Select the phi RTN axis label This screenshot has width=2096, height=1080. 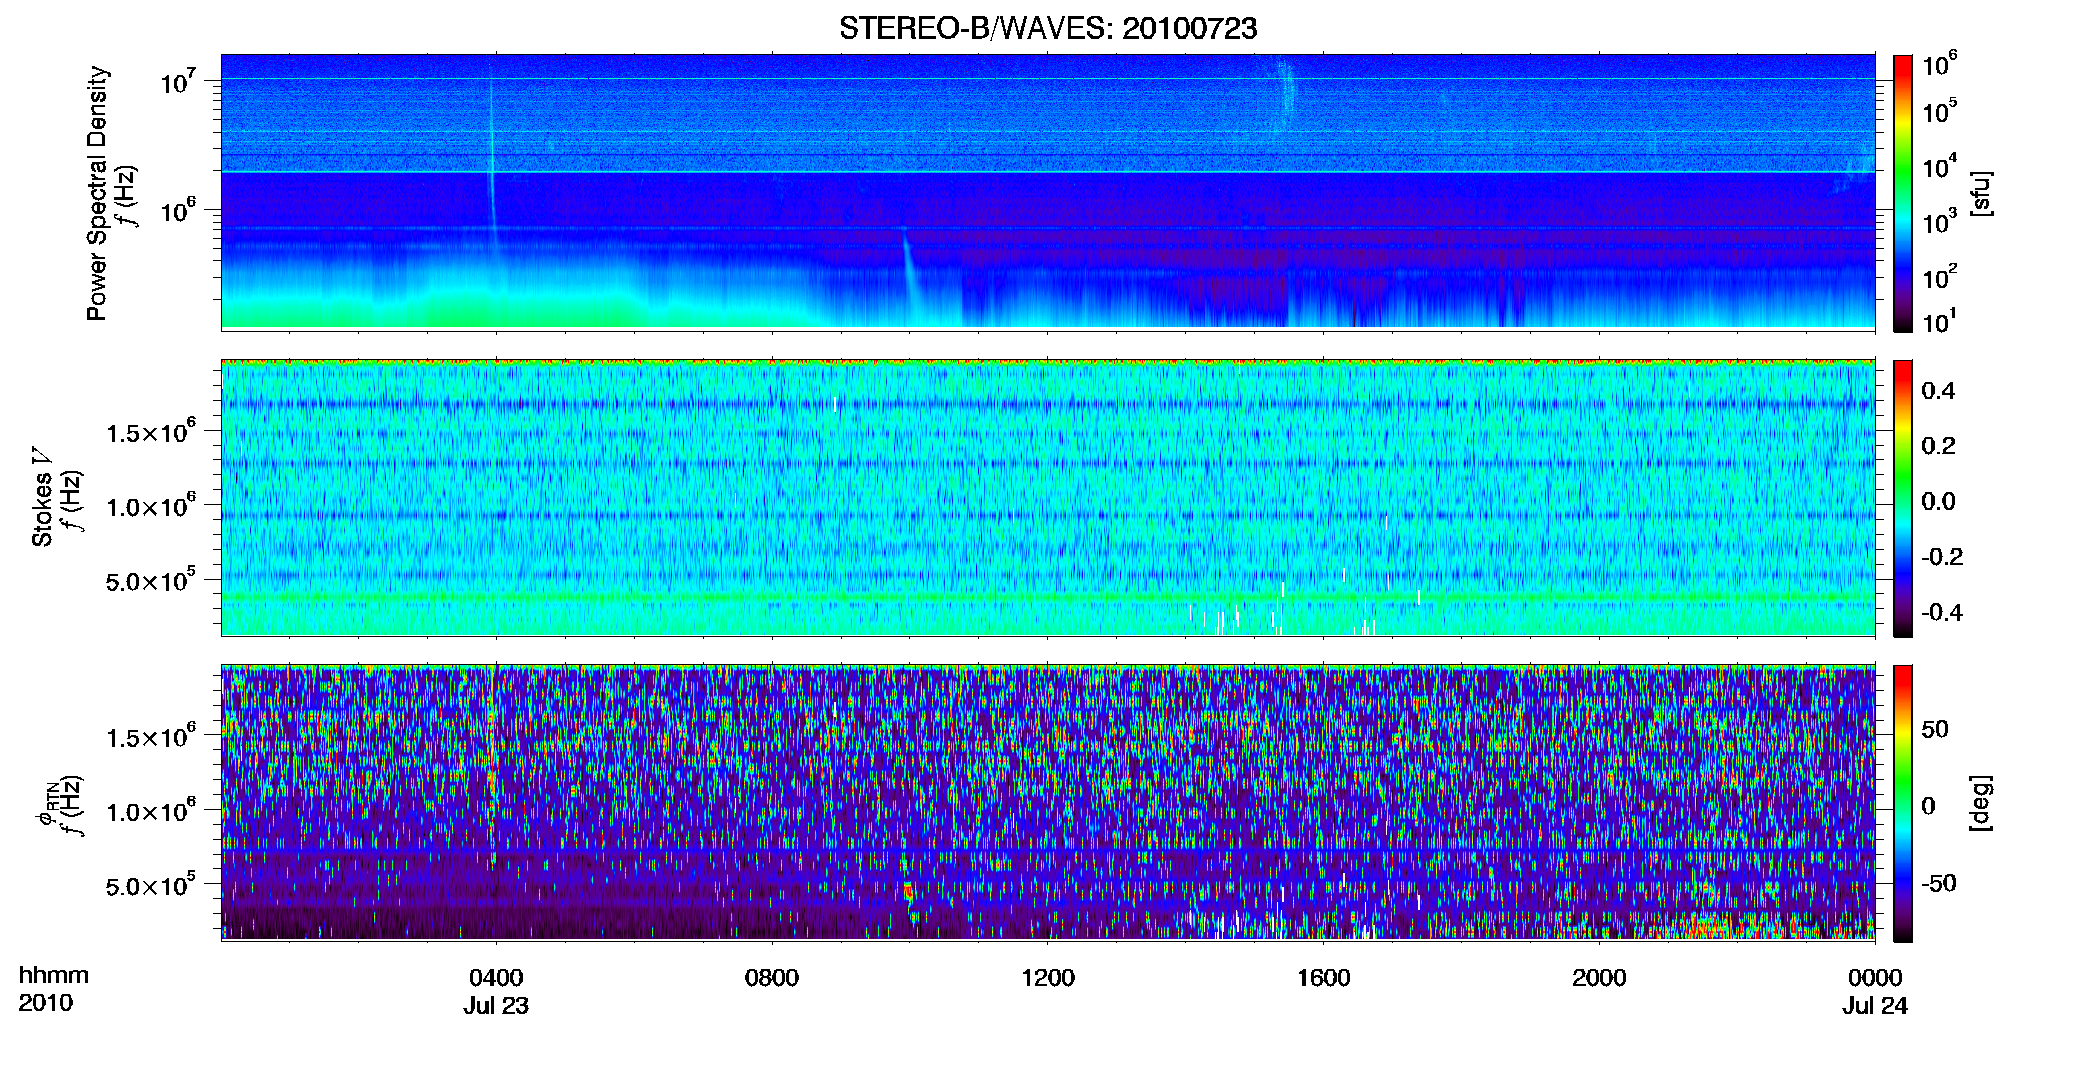click(x=46, y=805)
